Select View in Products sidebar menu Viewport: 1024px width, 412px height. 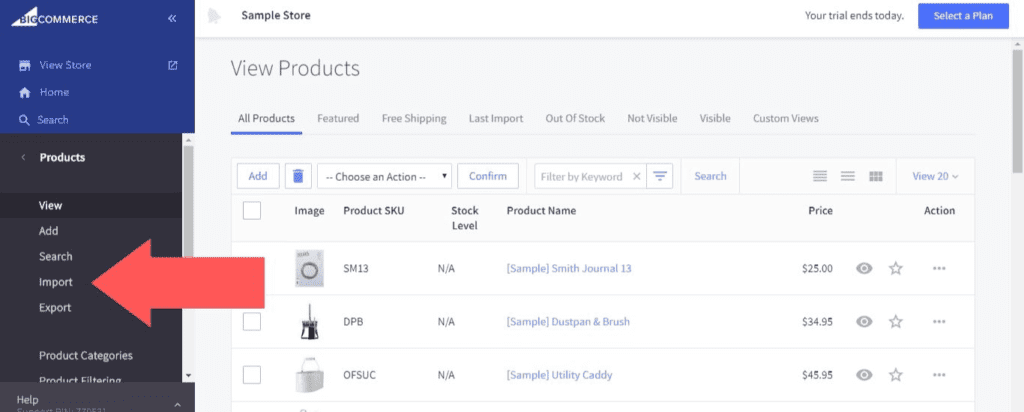(50, 206)
